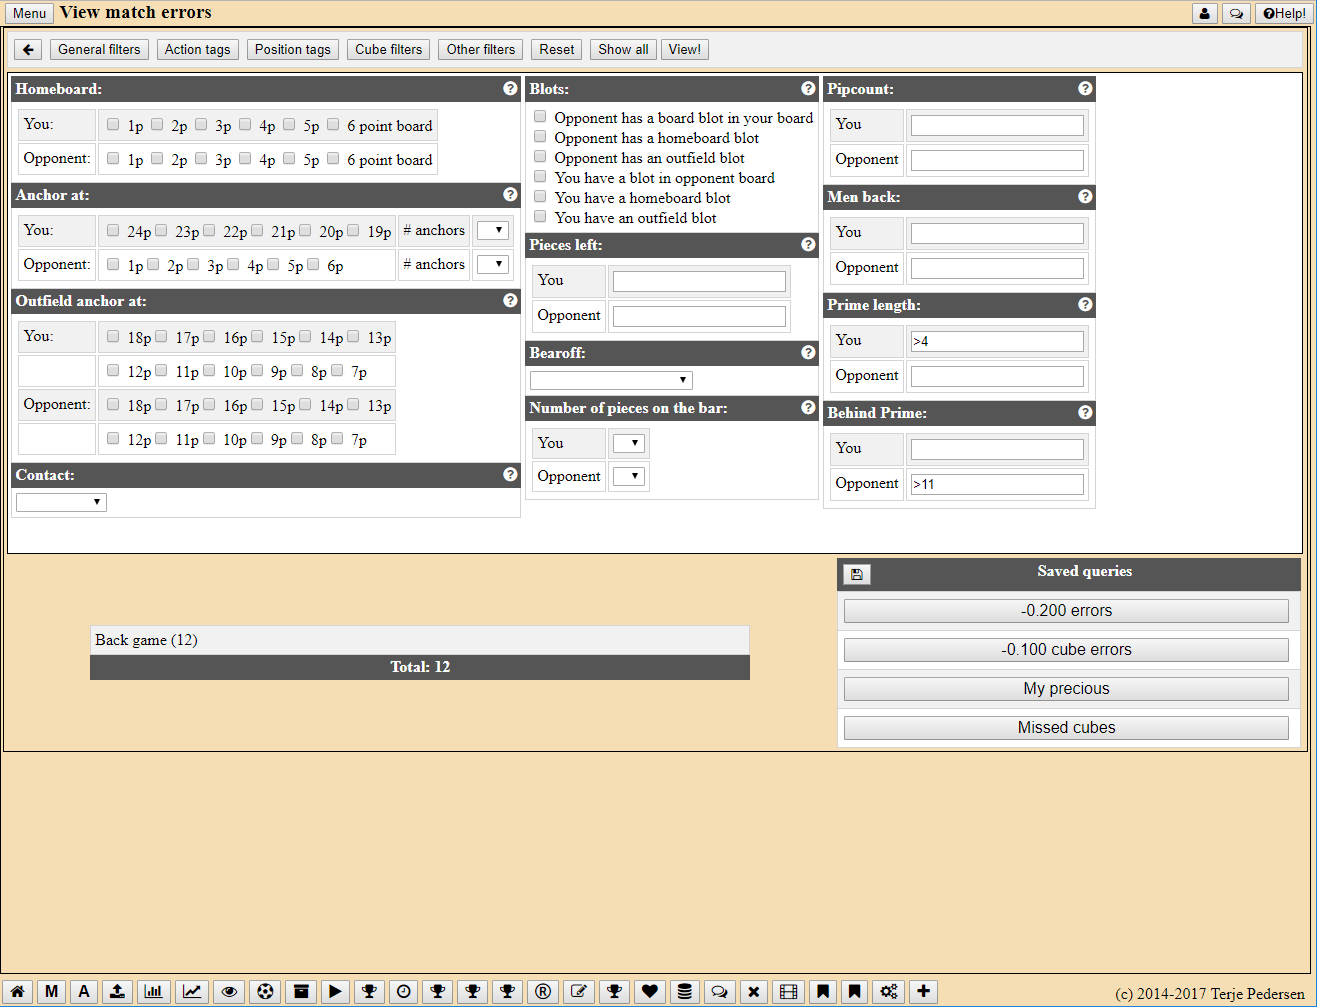Tick Anchor at You 24p checkbox
This screenshot has width=1317, height=1007.
[x=113, y=231]
